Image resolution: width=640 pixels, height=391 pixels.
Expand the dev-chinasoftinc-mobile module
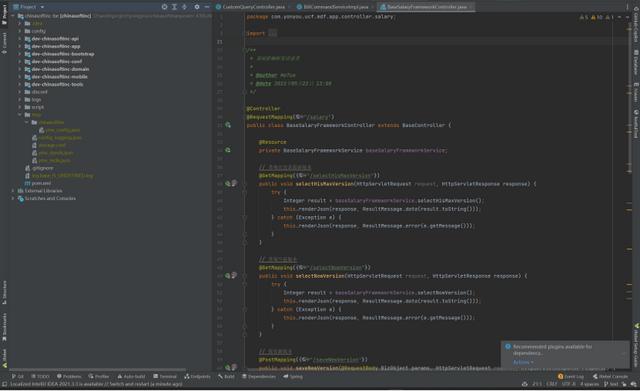[20, 77]
